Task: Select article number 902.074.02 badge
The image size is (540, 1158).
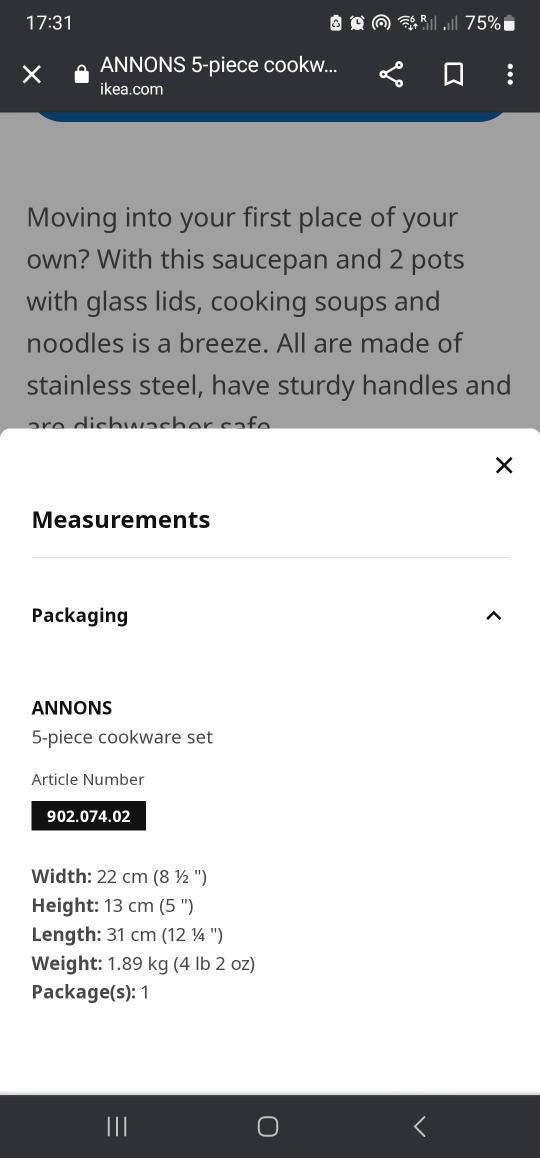Action: point(89,816)
